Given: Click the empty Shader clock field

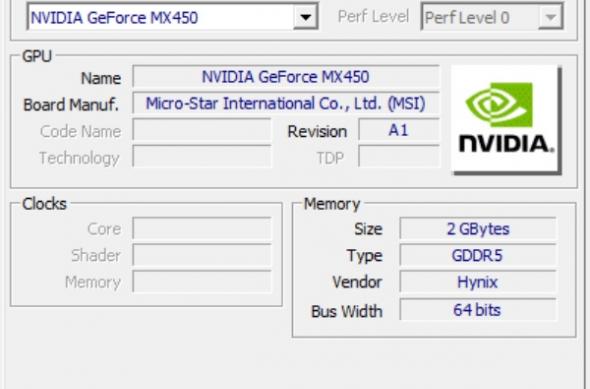Looking at the screenshot, I should tap(202, 255).
